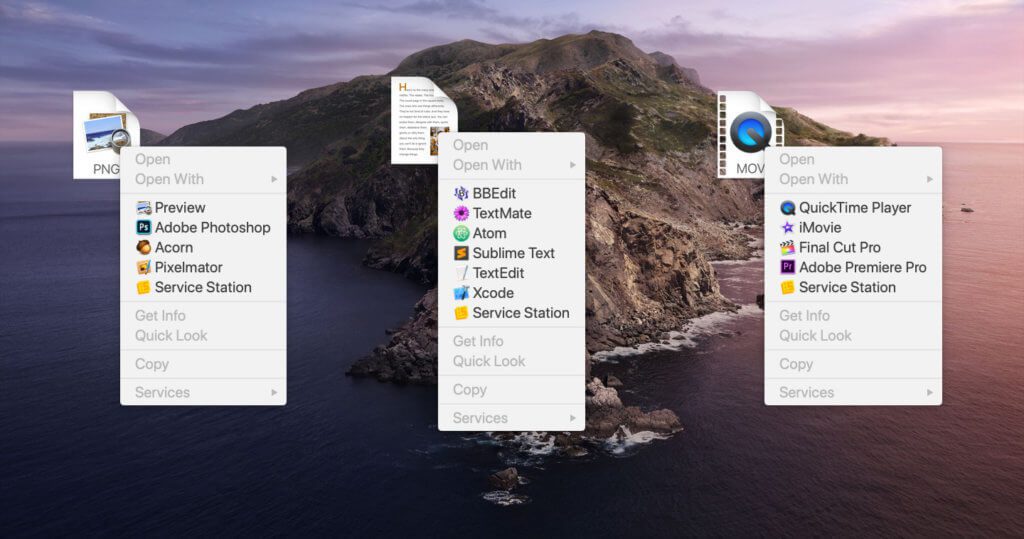Image resolution: width=1024 pixels, height=539 pixels.
Task: Click the Final Cut Pro icon
Action: 788,248
